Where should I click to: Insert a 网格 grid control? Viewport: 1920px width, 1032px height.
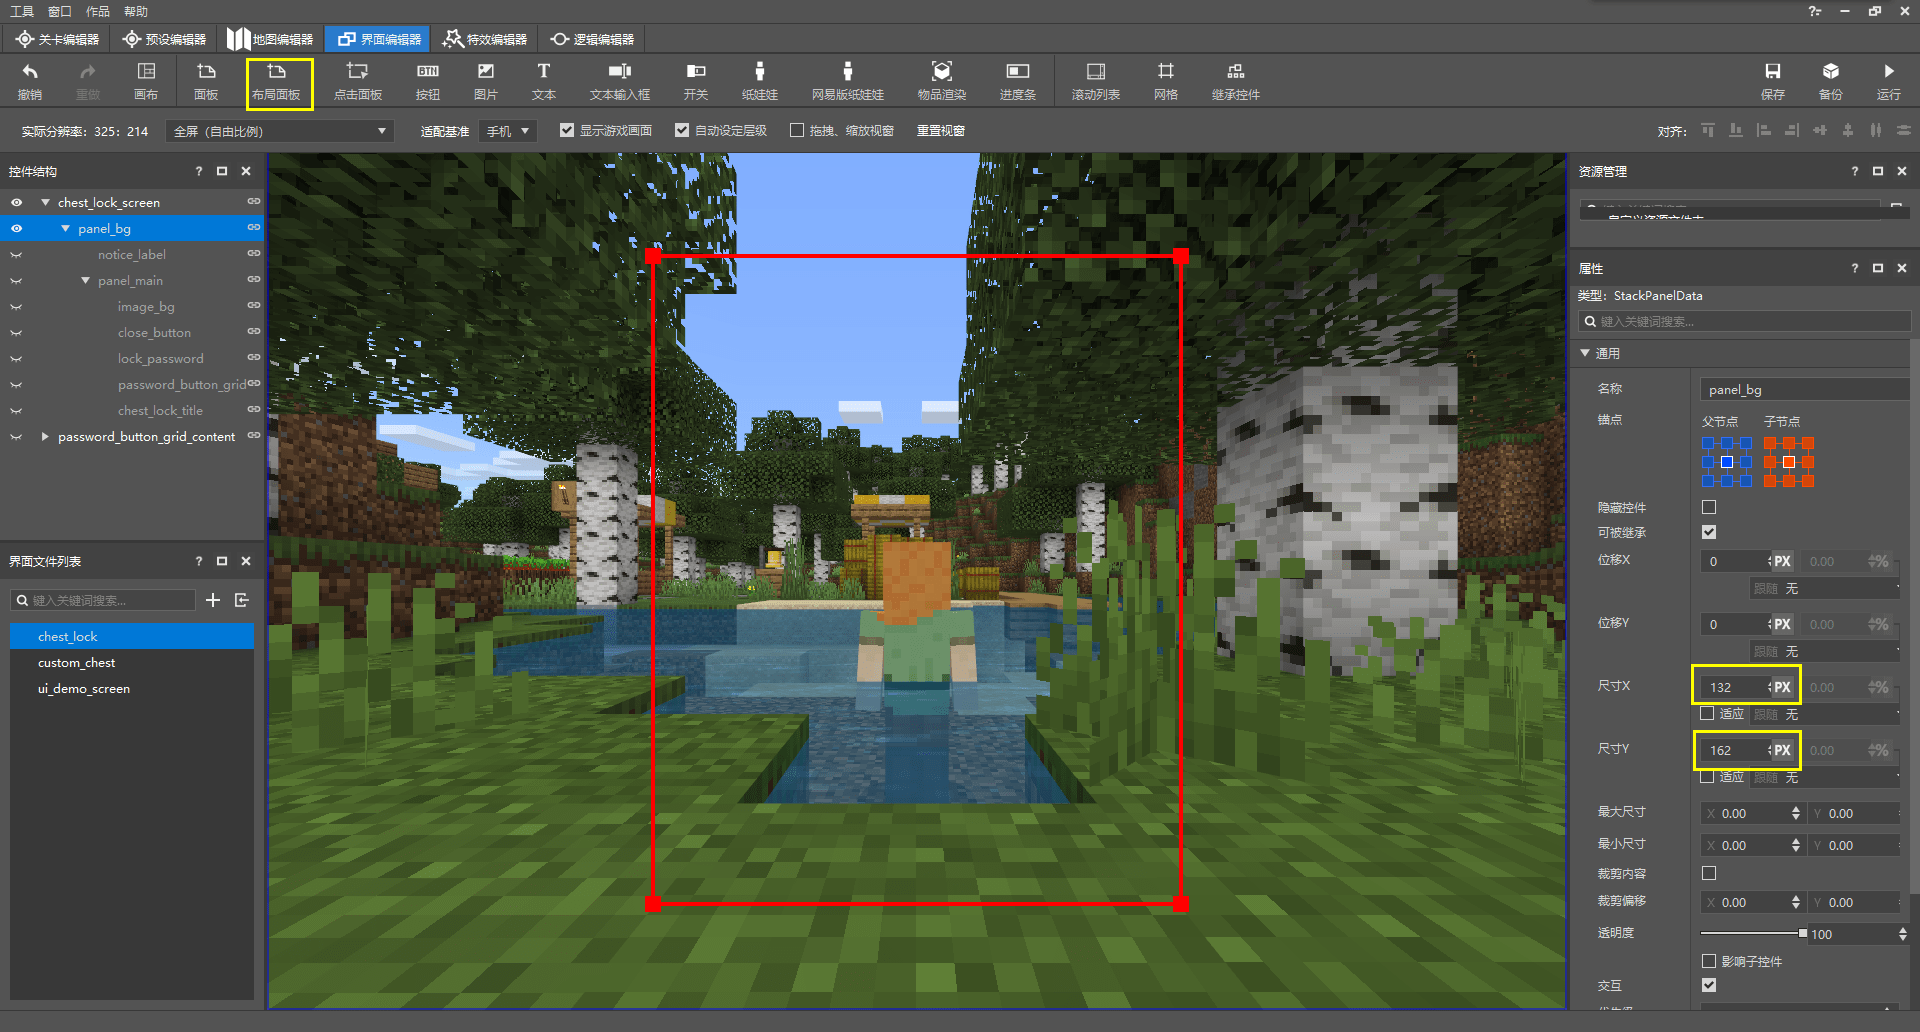(1166, 81)
